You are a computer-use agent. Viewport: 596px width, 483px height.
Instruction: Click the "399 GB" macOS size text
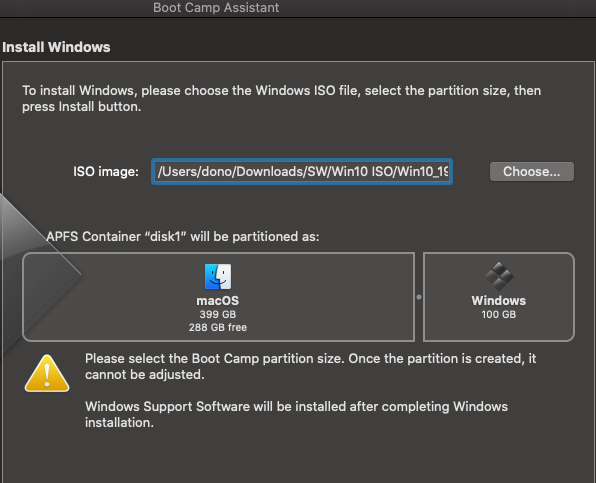[218, 314]
